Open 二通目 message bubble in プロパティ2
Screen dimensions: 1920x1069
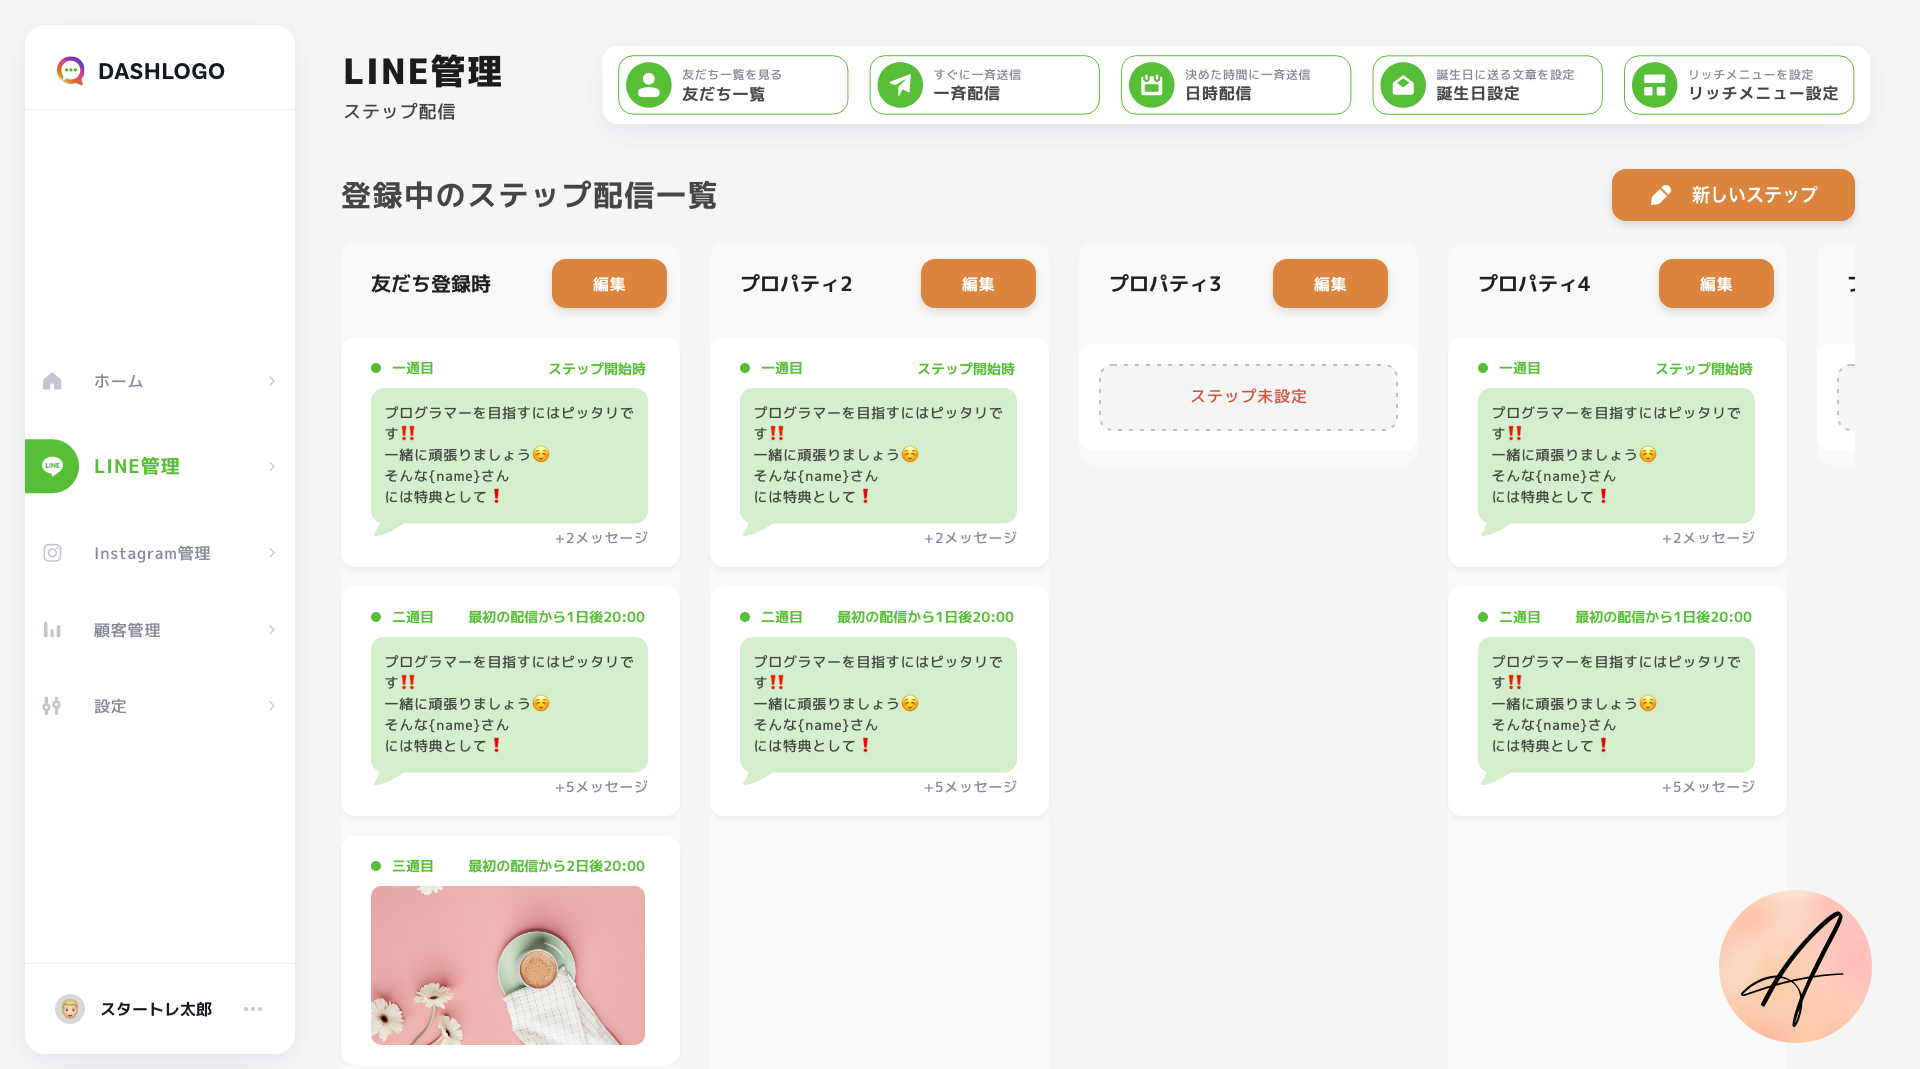point(878,705)
